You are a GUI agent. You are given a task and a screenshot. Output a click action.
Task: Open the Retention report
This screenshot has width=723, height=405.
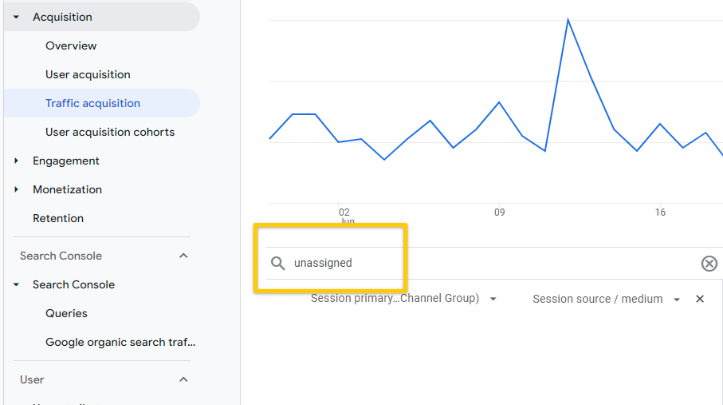coord(58,218)
